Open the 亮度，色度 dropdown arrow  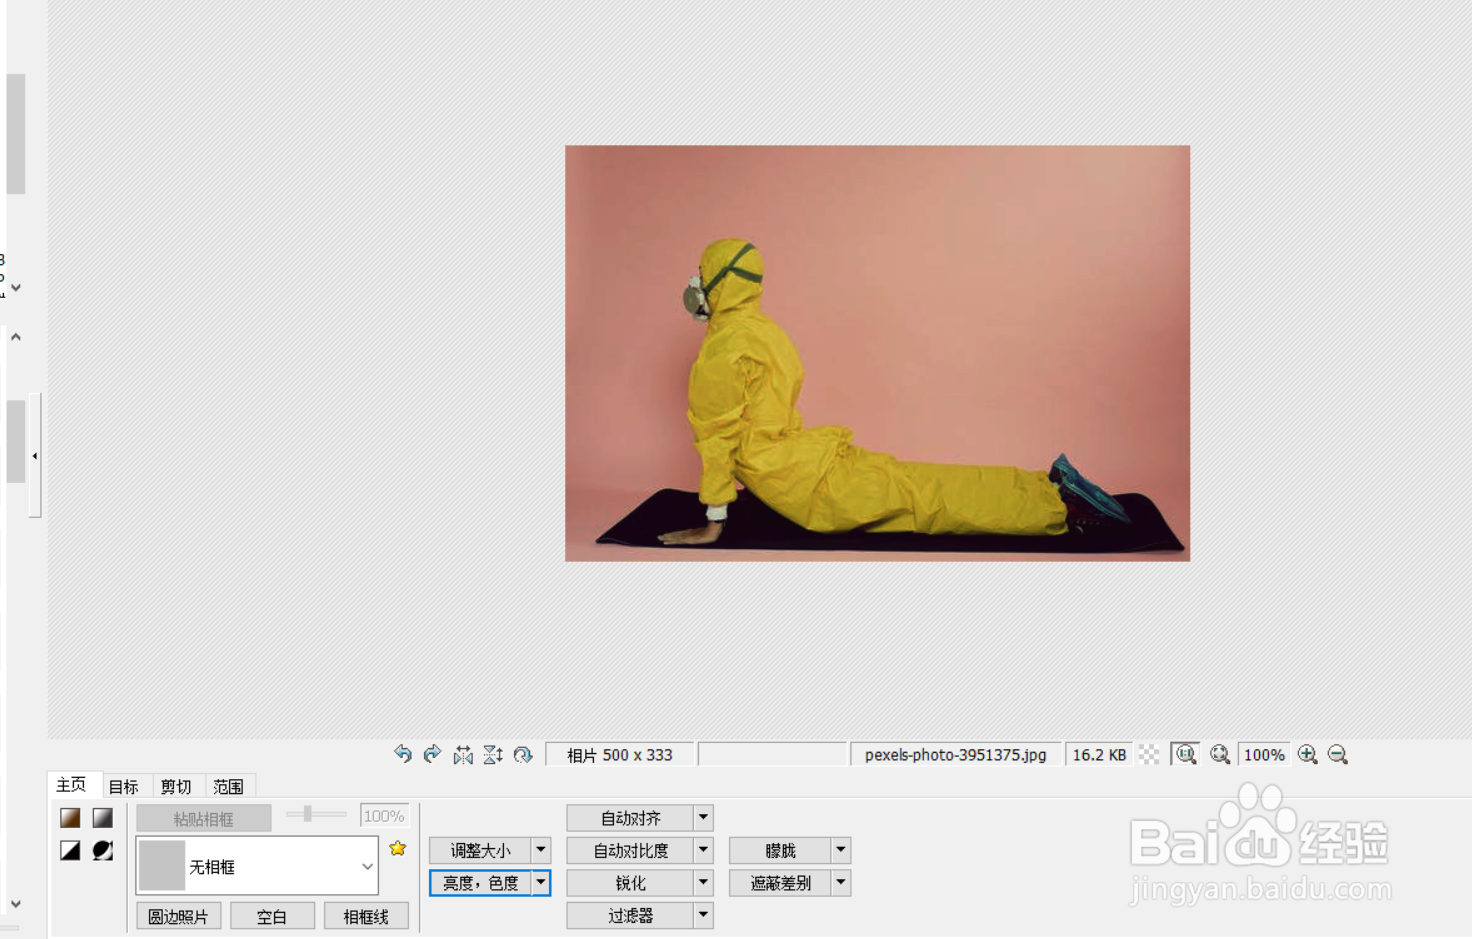click(541, 883)
